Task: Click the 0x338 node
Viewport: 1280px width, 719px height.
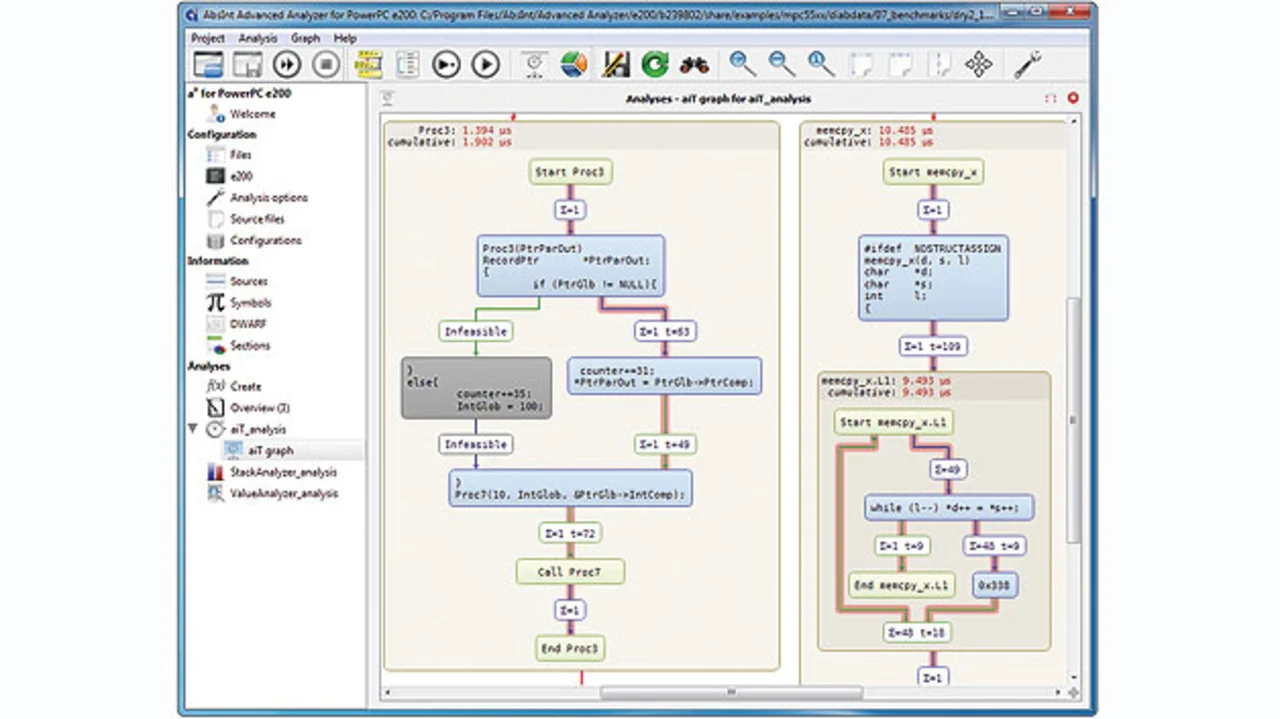Action: pyautogui.click(x=995, y=584)
